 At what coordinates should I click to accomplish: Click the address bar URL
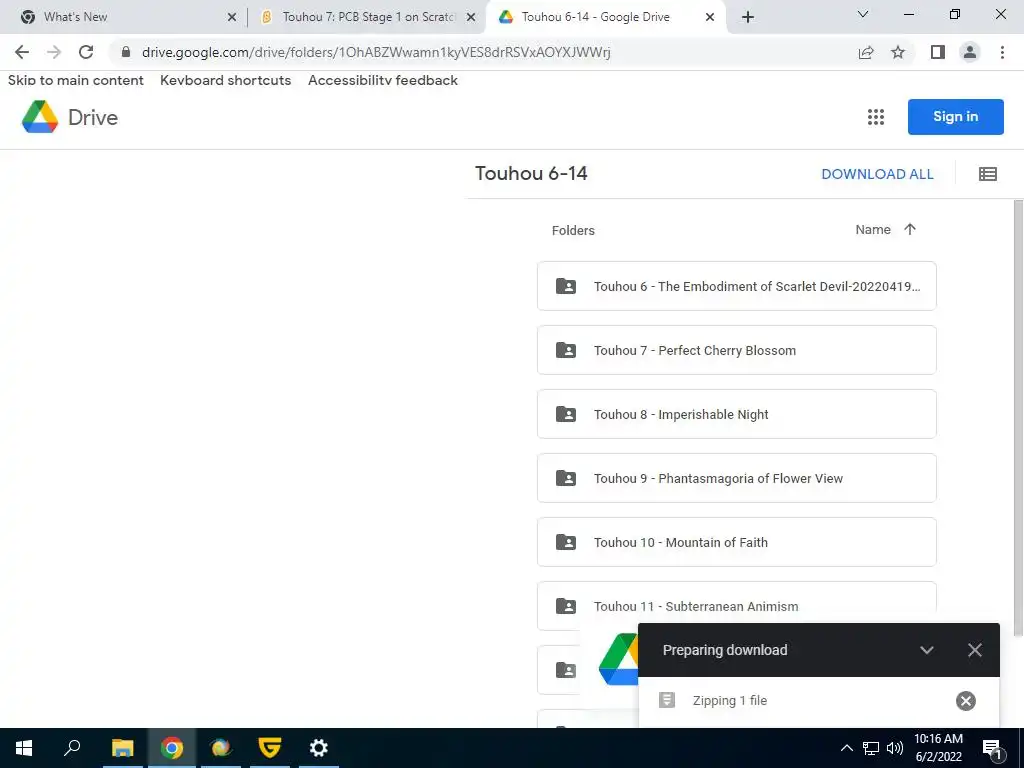tap(376, 52)
